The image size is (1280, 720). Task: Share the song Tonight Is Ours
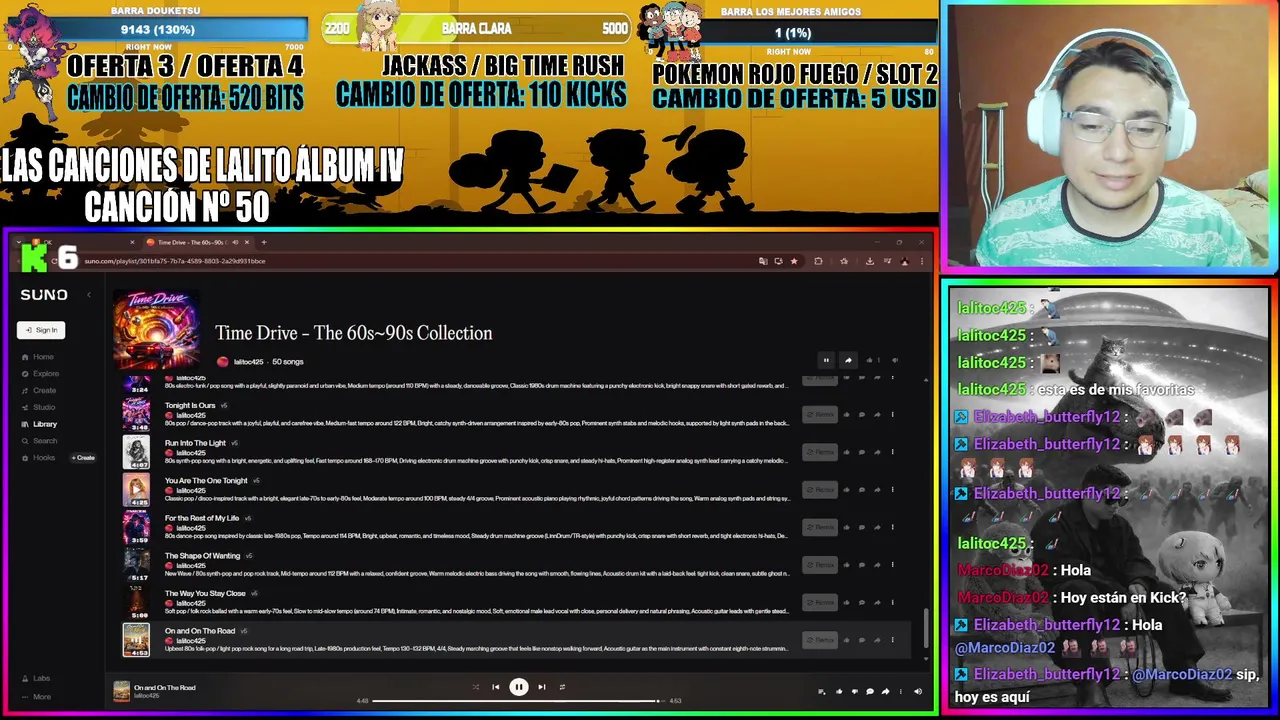coord(877,414)
